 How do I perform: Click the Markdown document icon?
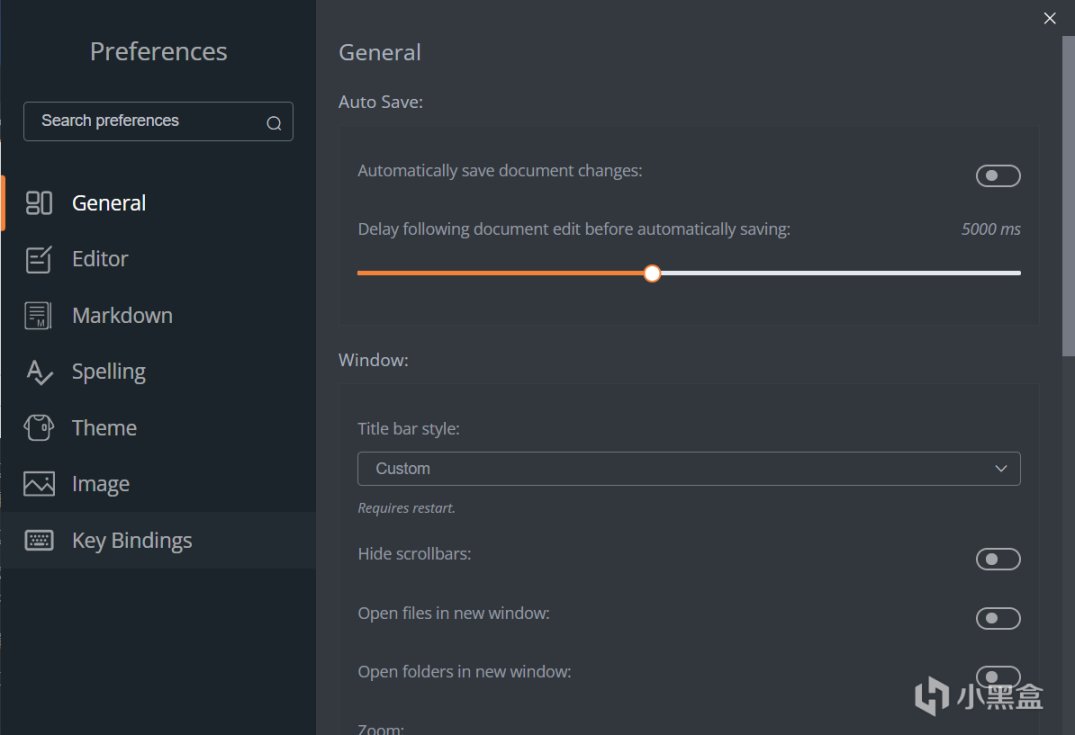[39, 316]
